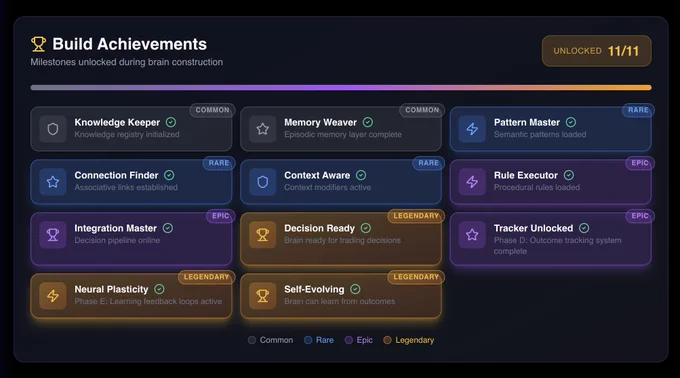680x378 pixels.
Task: Click the star icon on Connection Finder card
Action: coord(53,182)
